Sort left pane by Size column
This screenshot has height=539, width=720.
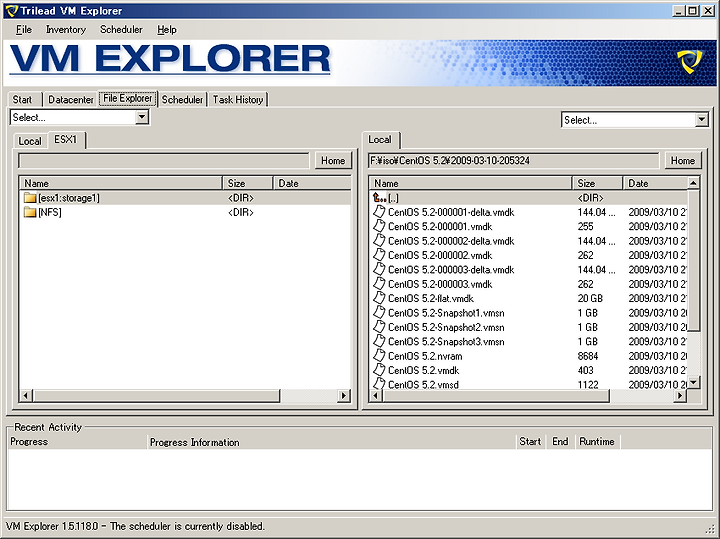coord(248,183)
